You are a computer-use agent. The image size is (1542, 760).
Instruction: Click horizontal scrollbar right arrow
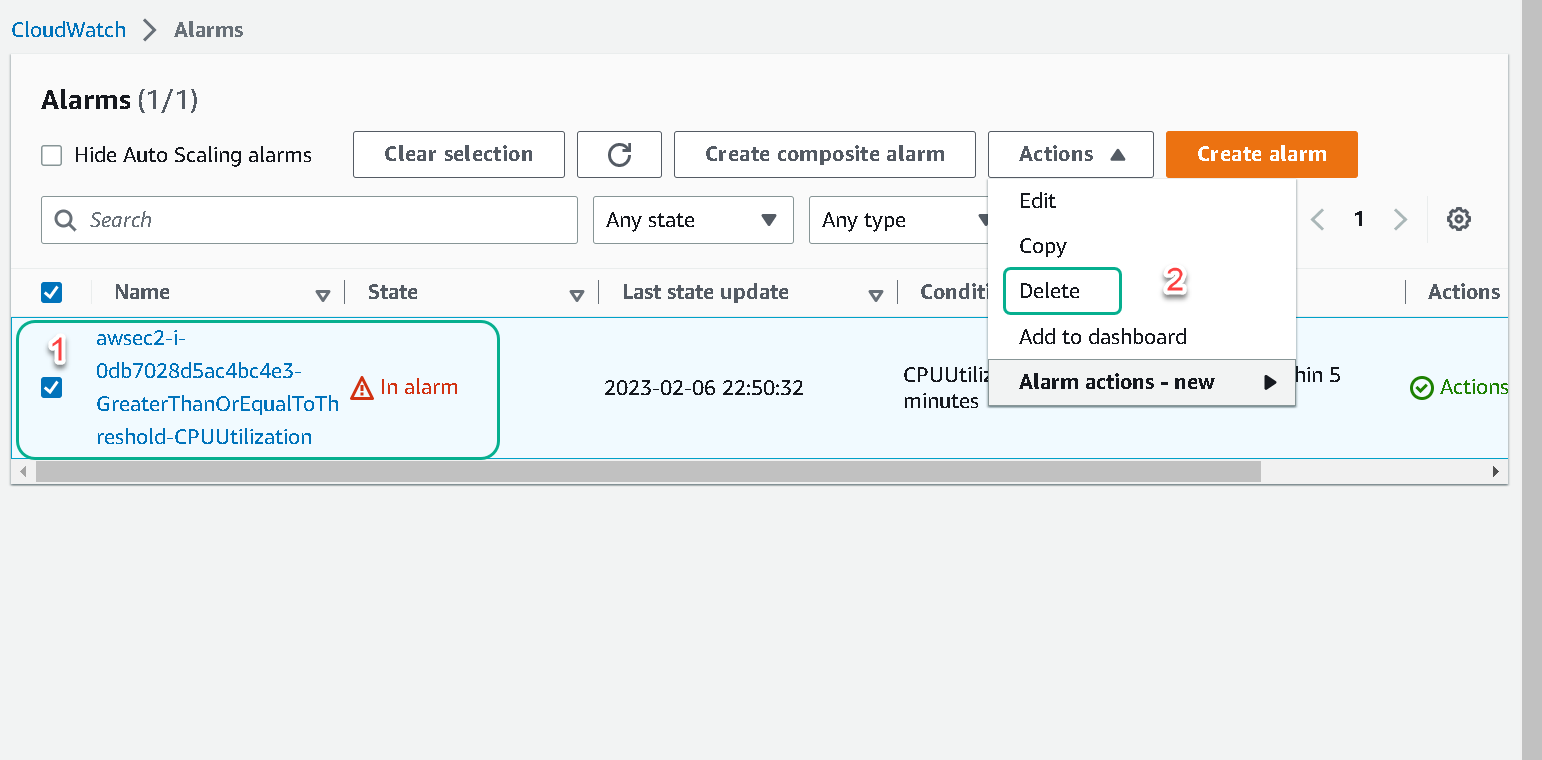tap(1496, 471)
